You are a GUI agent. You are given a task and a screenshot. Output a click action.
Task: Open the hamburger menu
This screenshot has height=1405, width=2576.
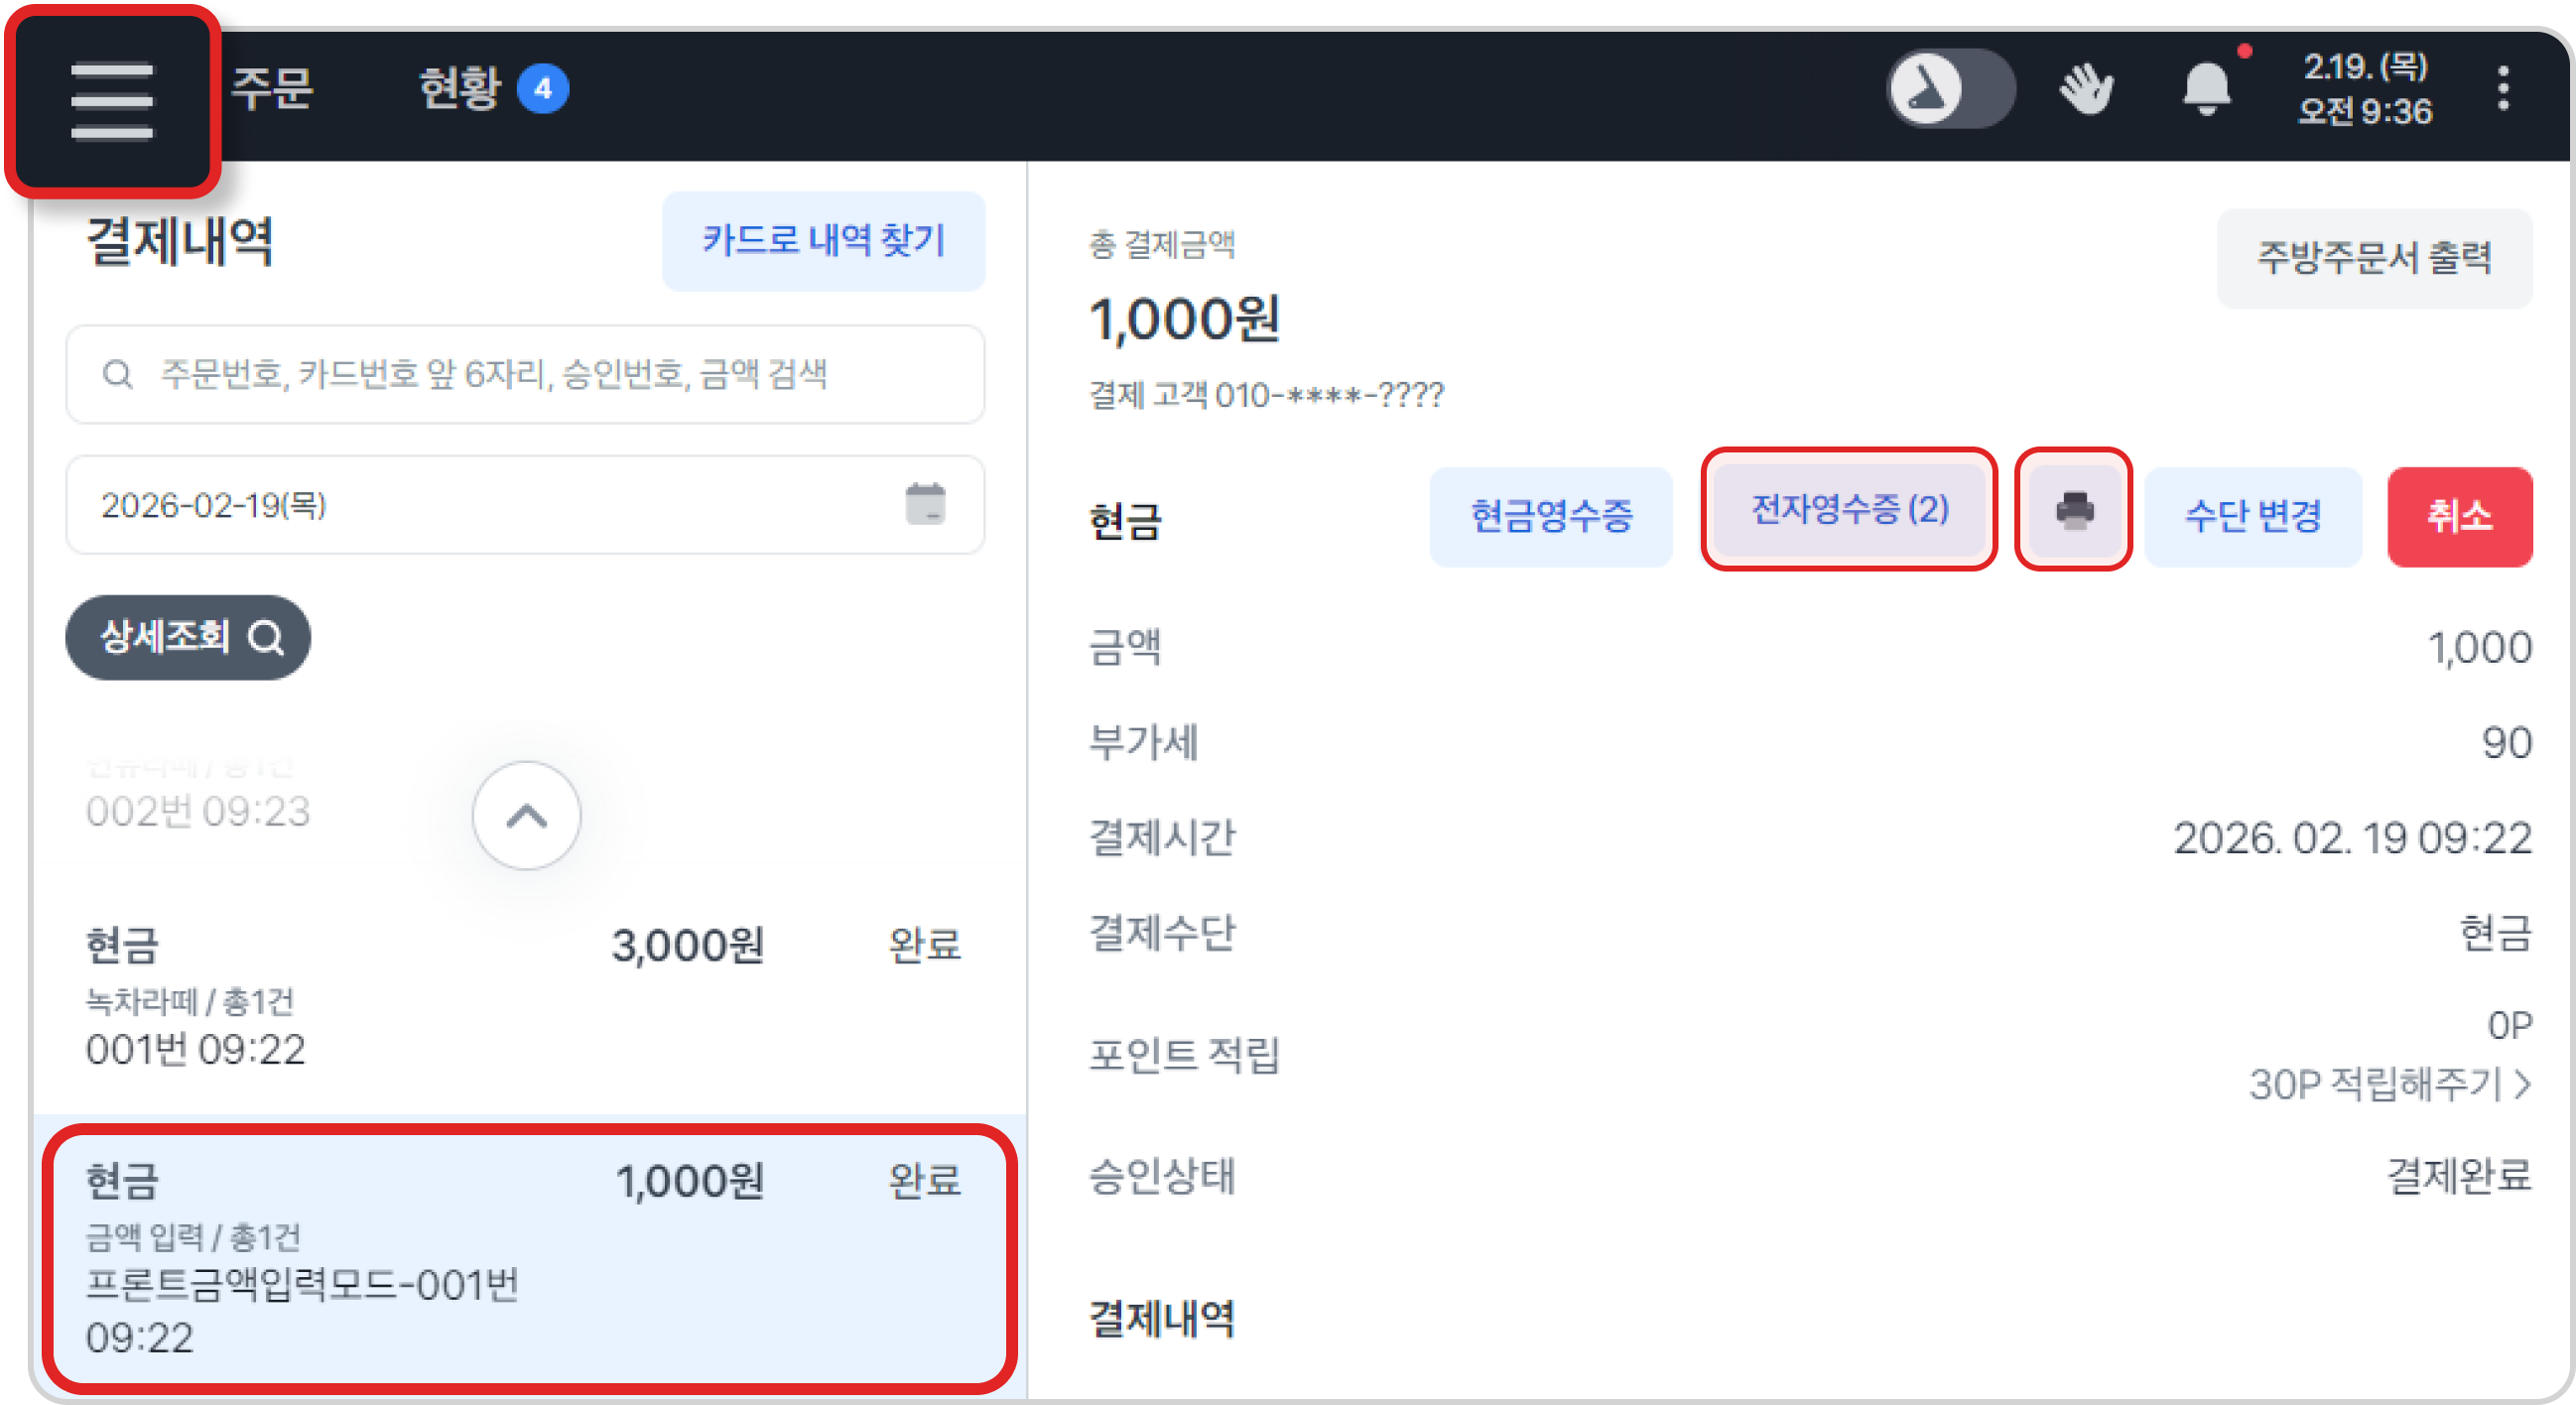(112, 100)
